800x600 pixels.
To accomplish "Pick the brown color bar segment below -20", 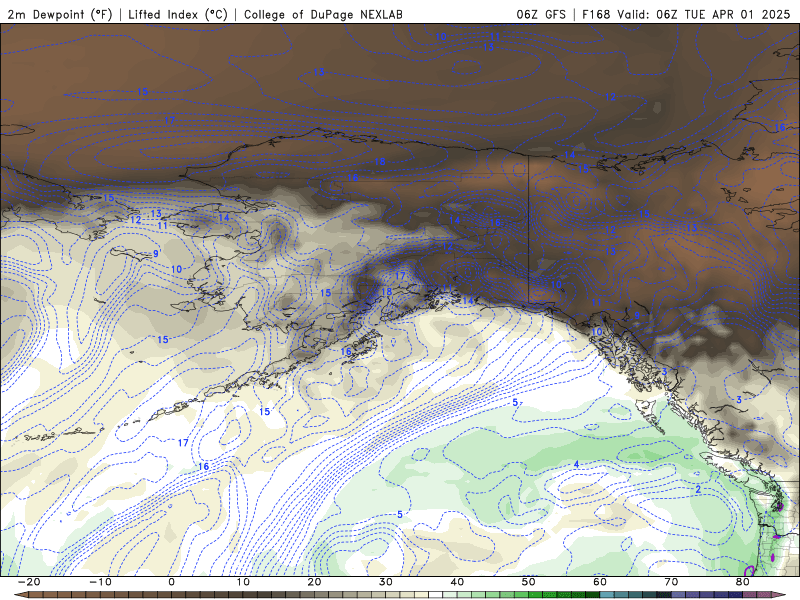I will [x=36, y=595].
